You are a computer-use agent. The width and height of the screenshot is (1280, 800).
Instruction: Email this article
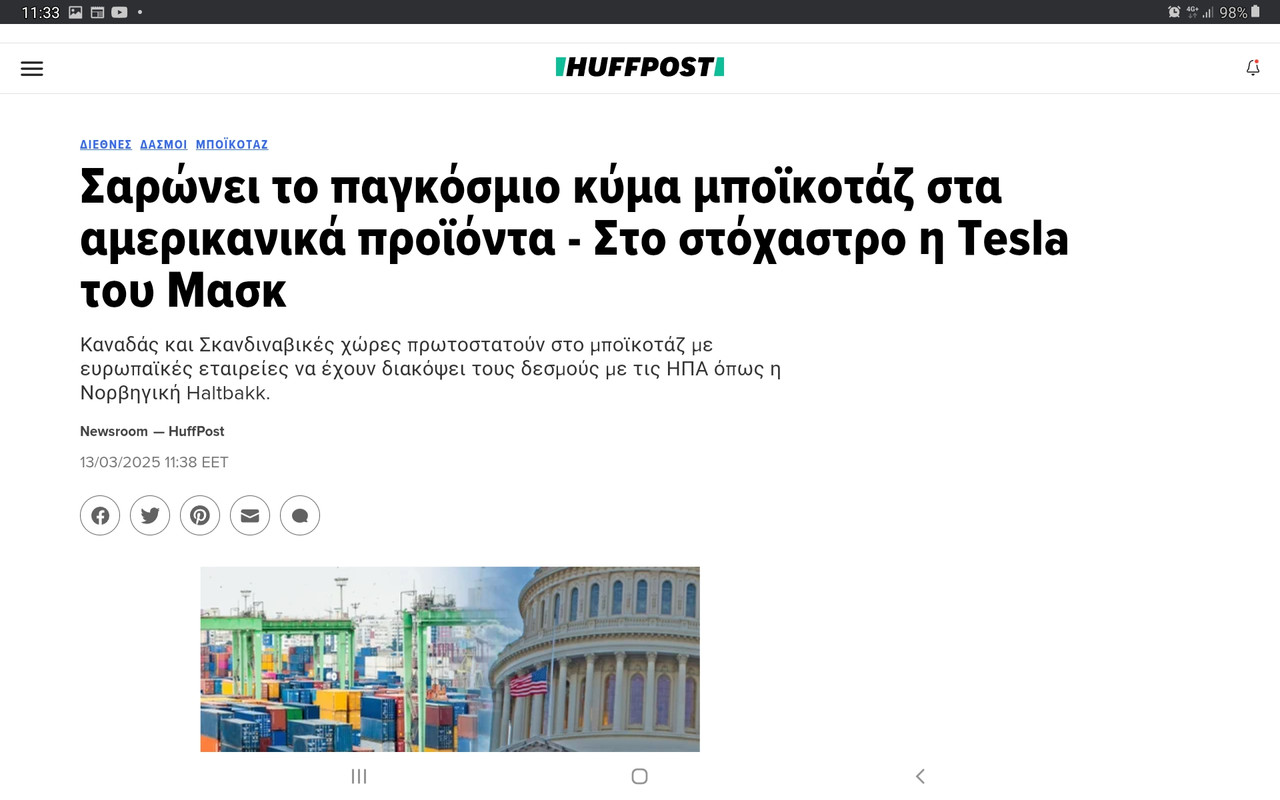pyautogui.click(x=250, y=515)
